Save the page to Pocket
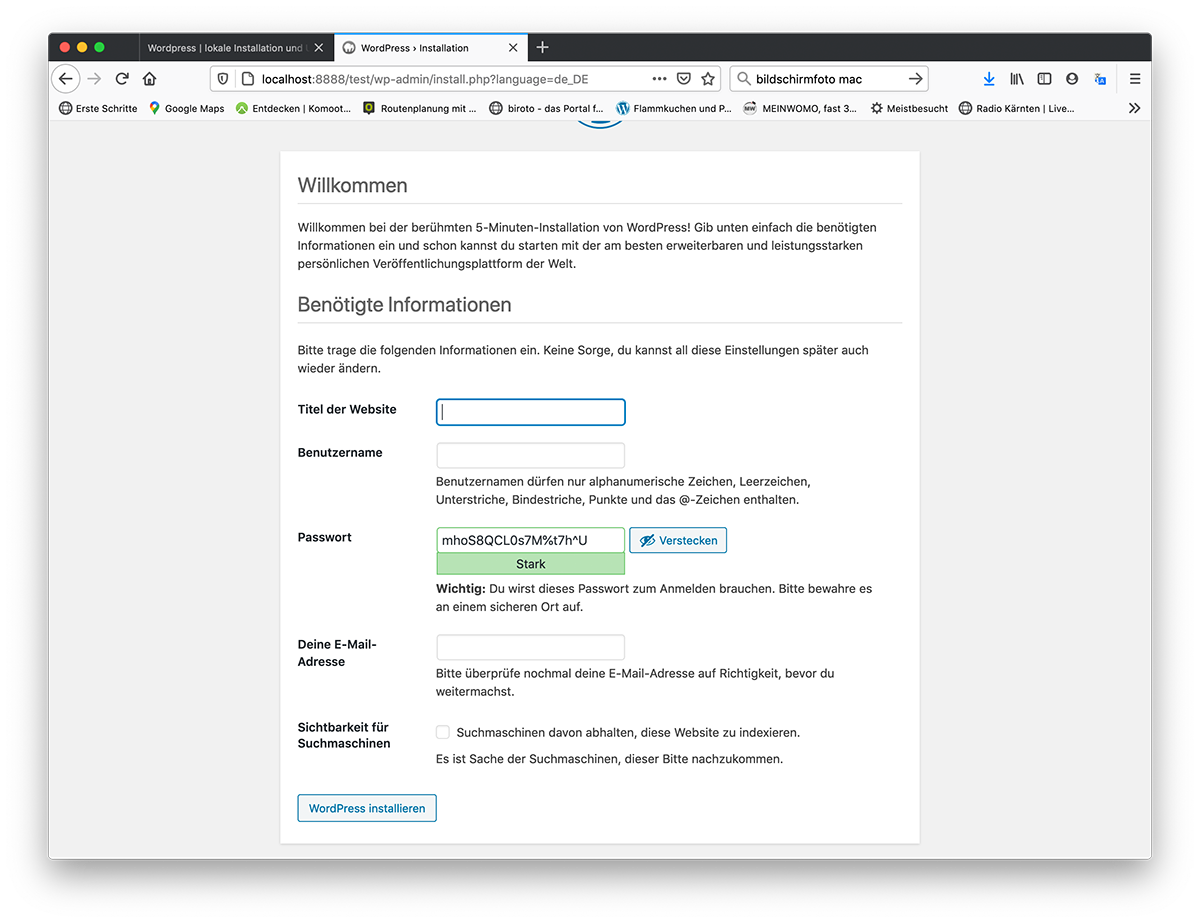This screenshot has width=1200, height=923. tap(684, 79)
